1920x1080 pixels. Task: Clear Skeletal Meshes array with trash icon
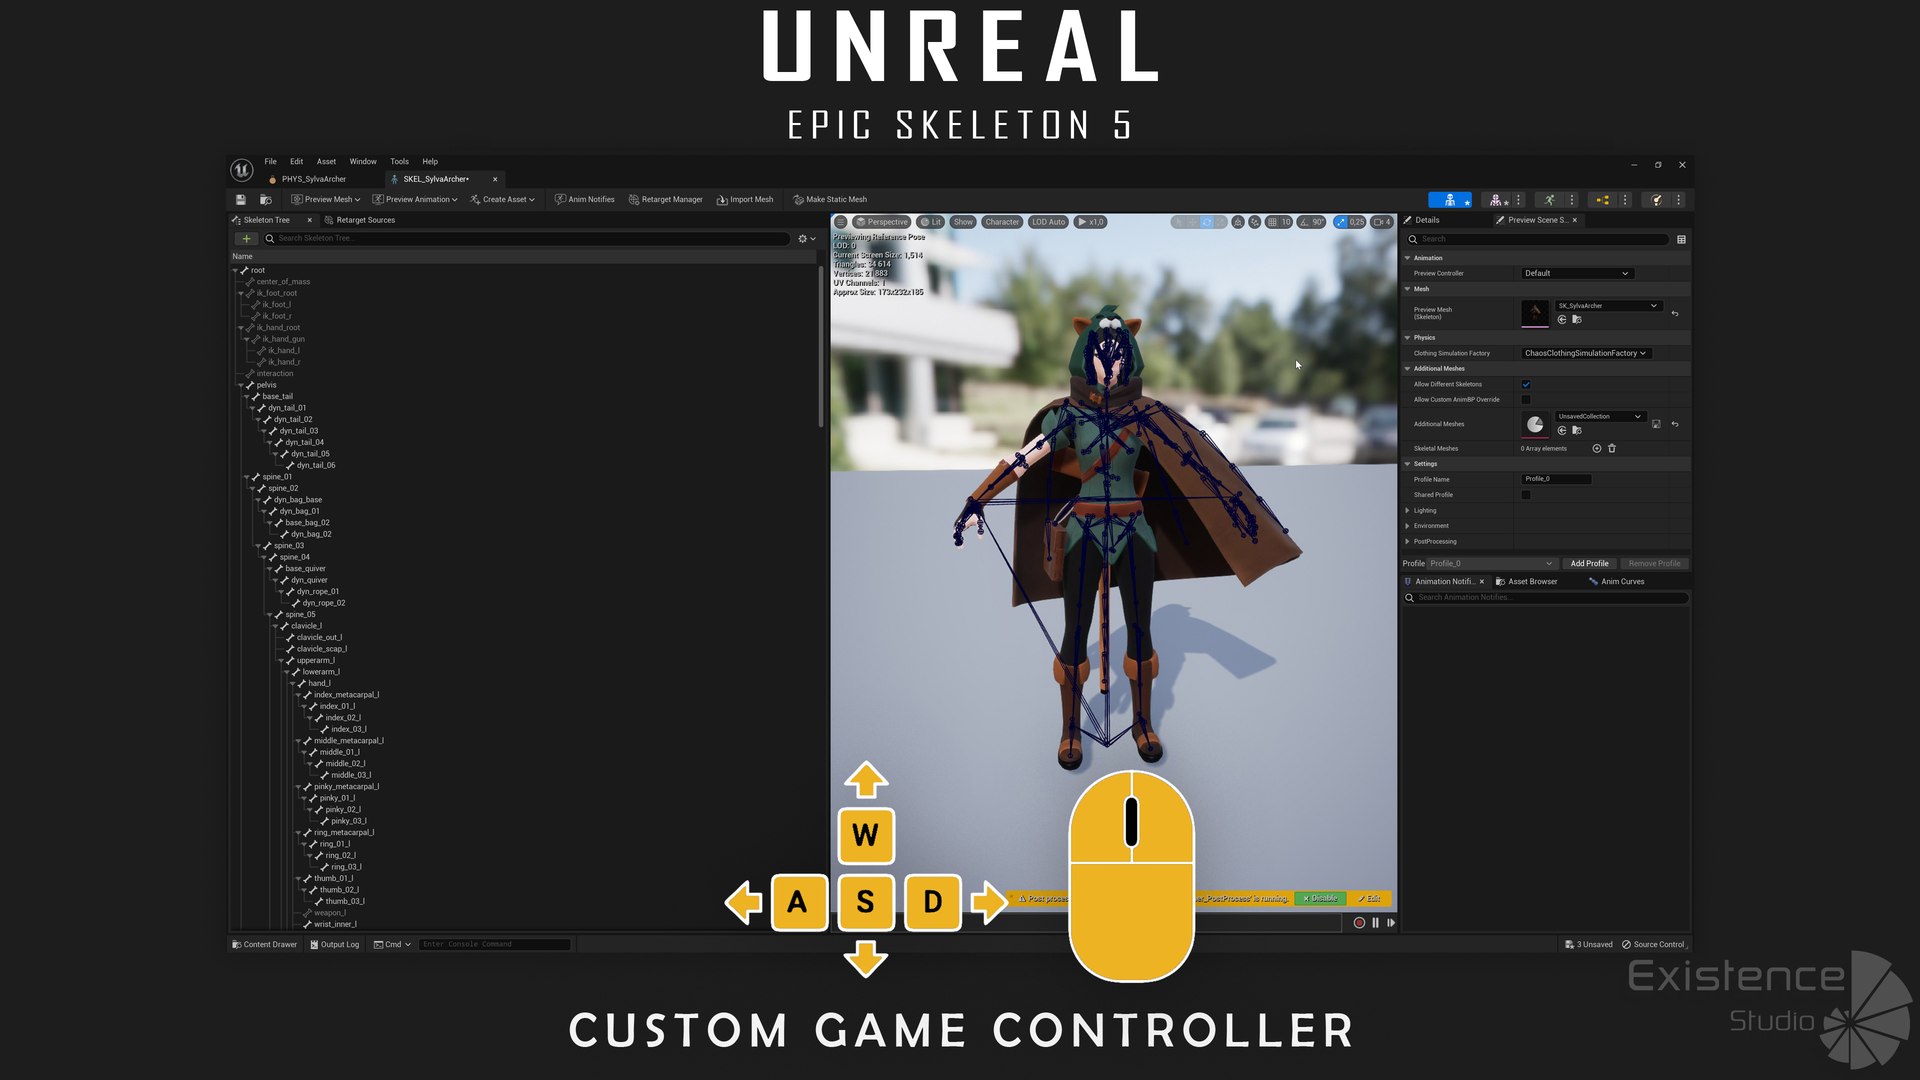(1612, 449)
